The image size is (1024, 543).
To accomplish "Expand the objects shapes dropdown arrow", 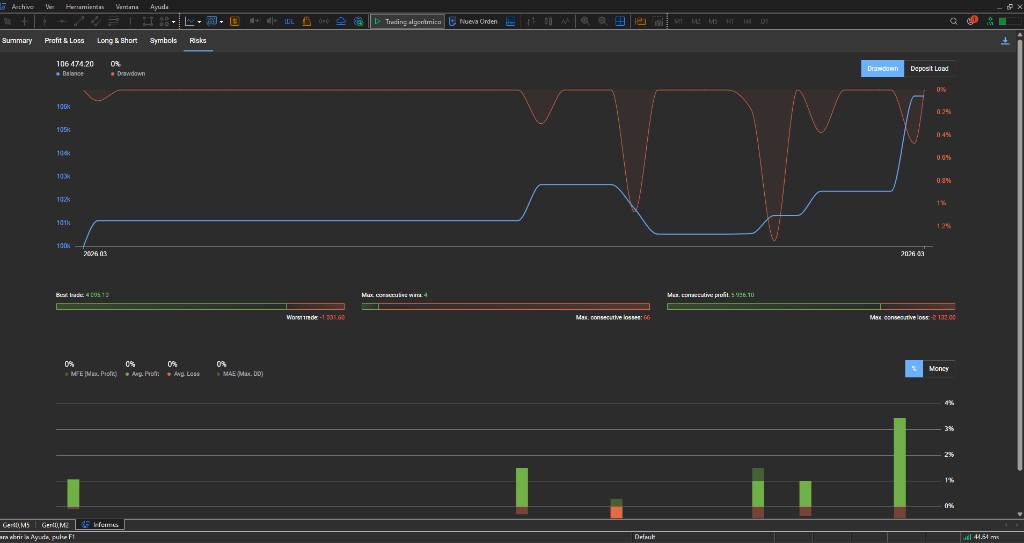I will 175,21.
